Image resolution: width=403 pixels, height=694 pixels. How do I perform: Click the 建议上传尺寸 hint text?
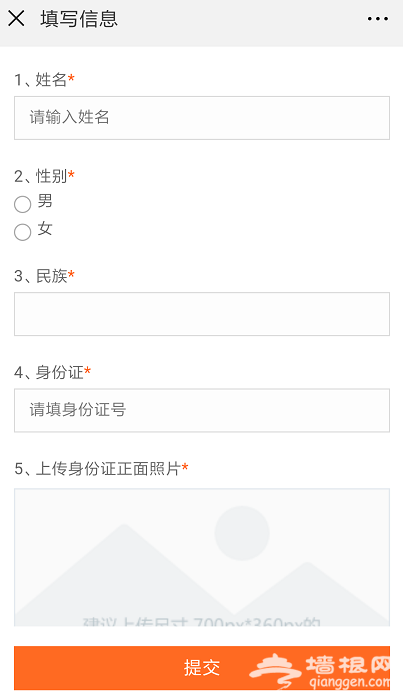pyautogui.click(x=201, y=621)
